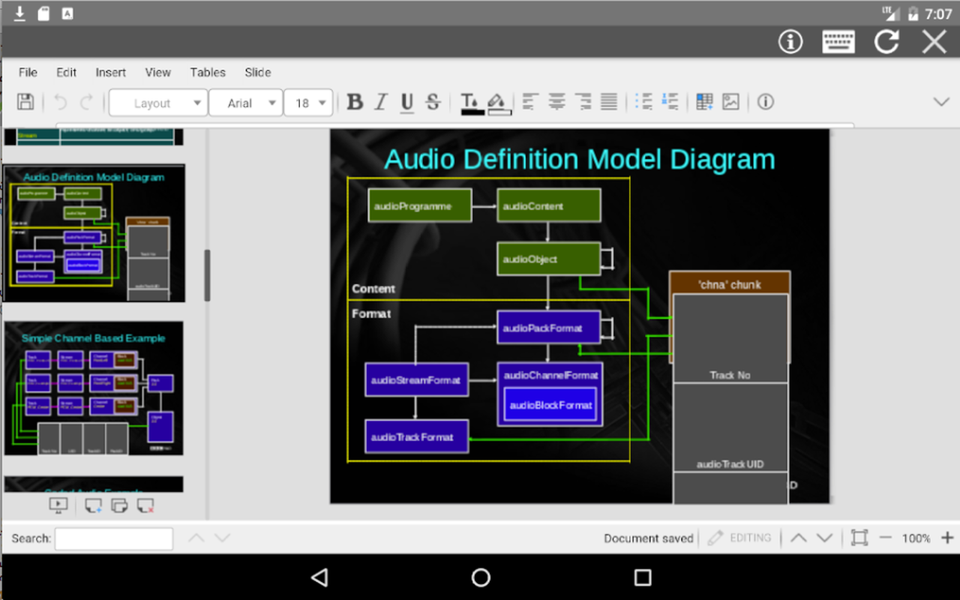Screen dimensions: 960x600
Task: Center align the text
Action: coord(557,102)
